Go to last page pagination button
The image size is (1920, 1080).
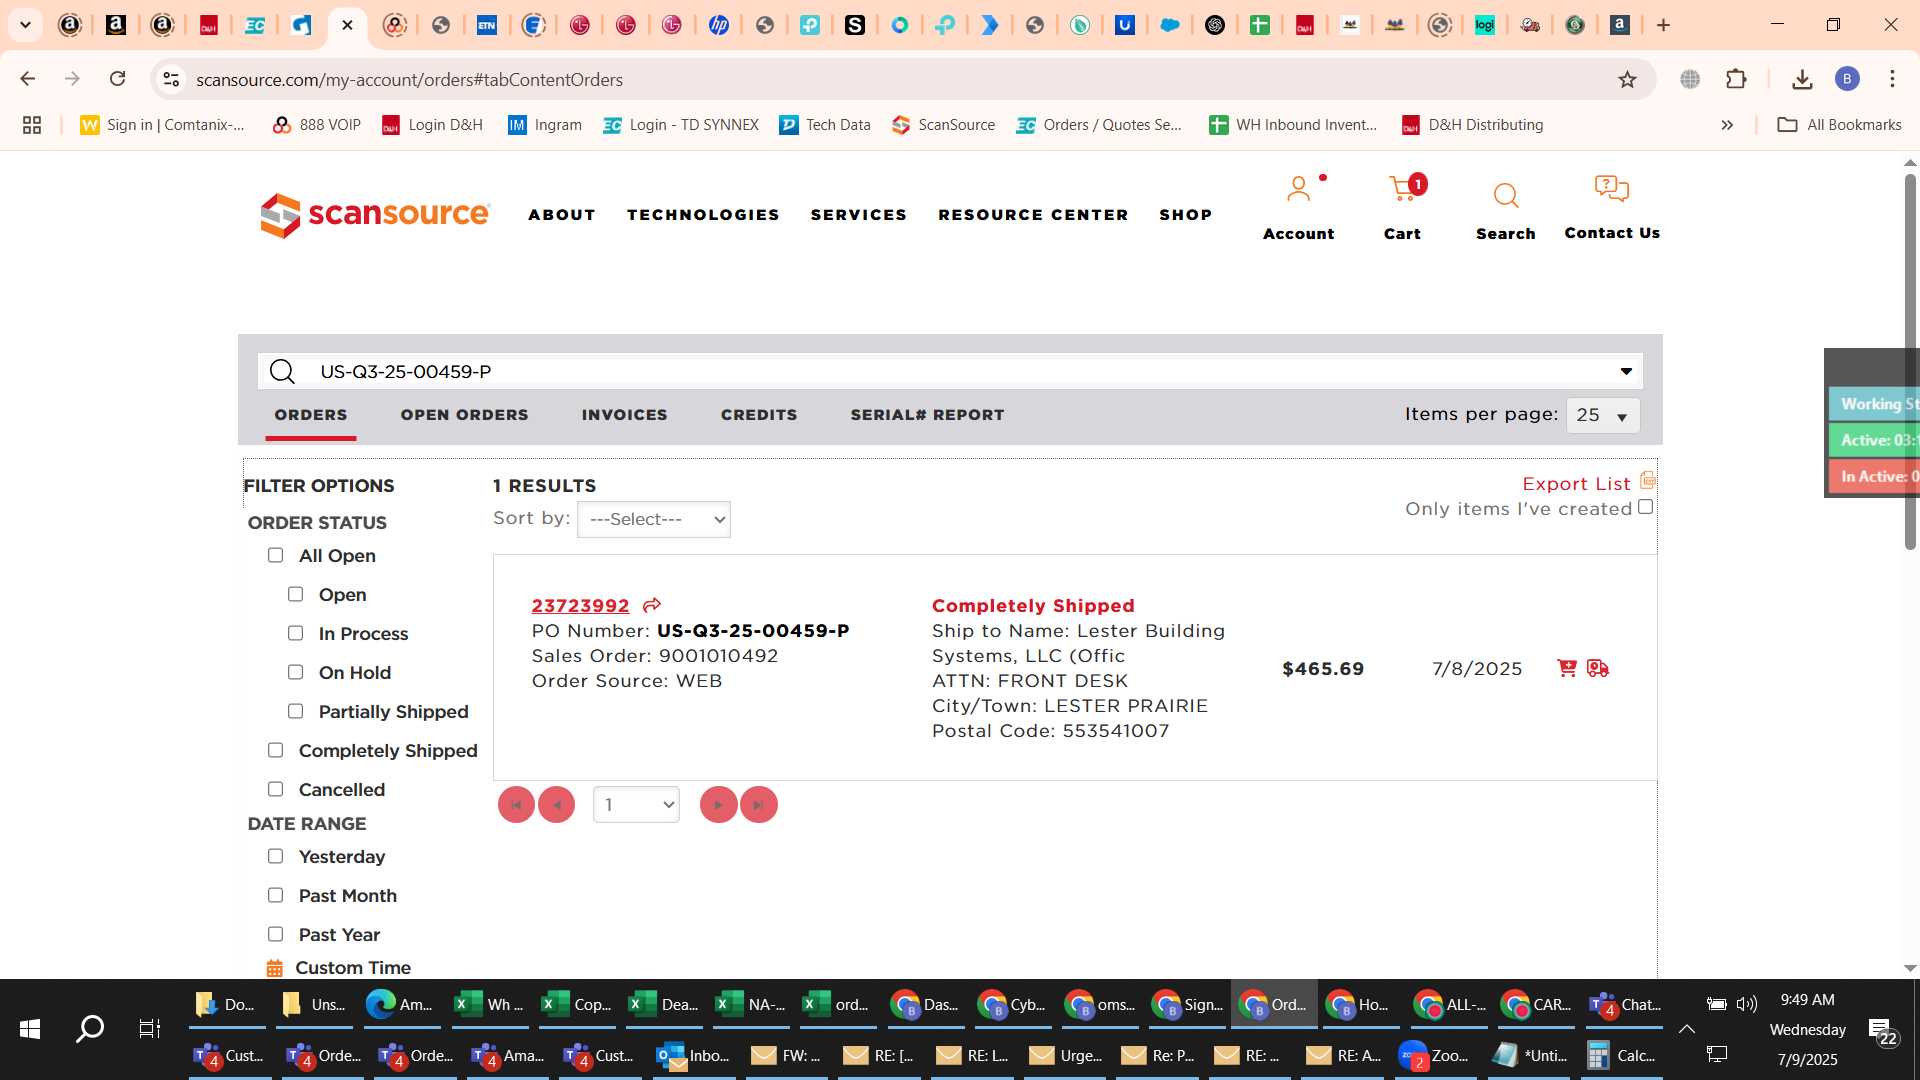click(758, 805)
